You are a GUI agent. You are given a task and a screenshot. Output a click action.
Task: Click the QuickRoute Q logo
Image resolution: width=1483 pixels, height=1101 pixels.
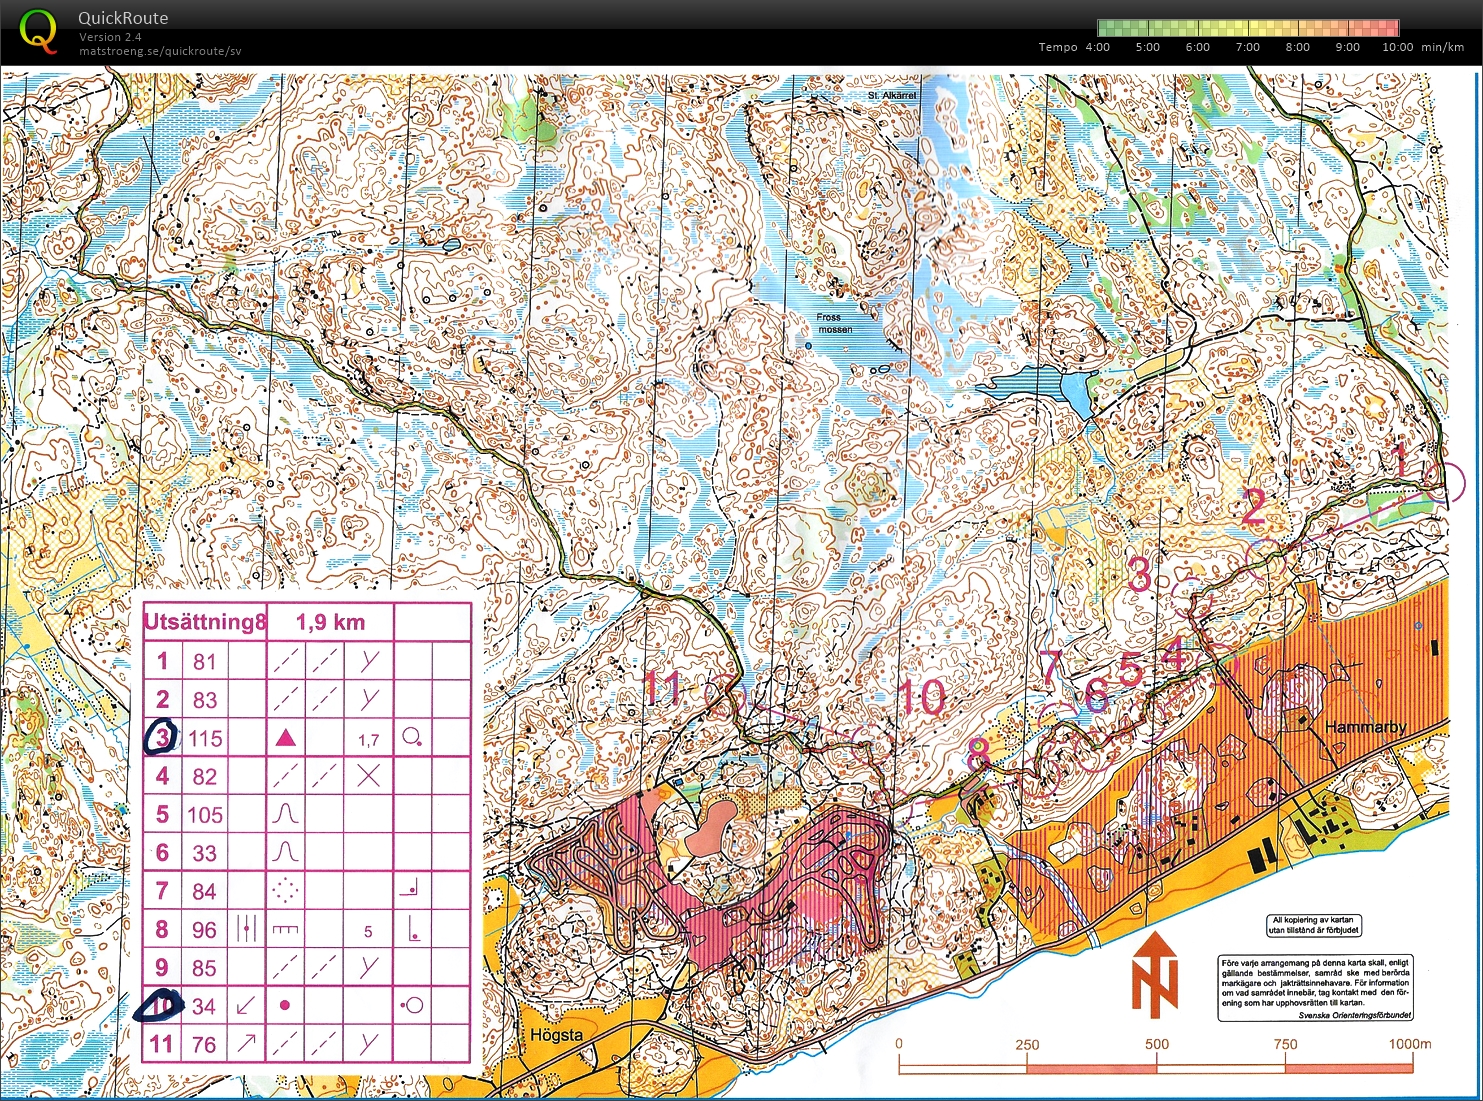(39, 30)
